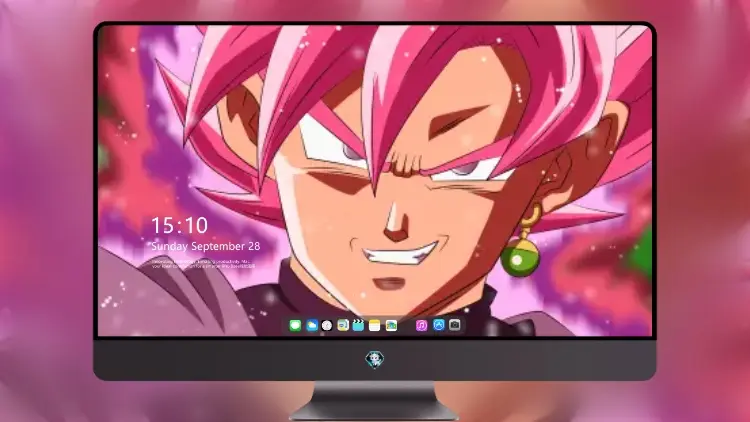
Task: Open the yellow Notes app in dock
Action: point(375,325)
